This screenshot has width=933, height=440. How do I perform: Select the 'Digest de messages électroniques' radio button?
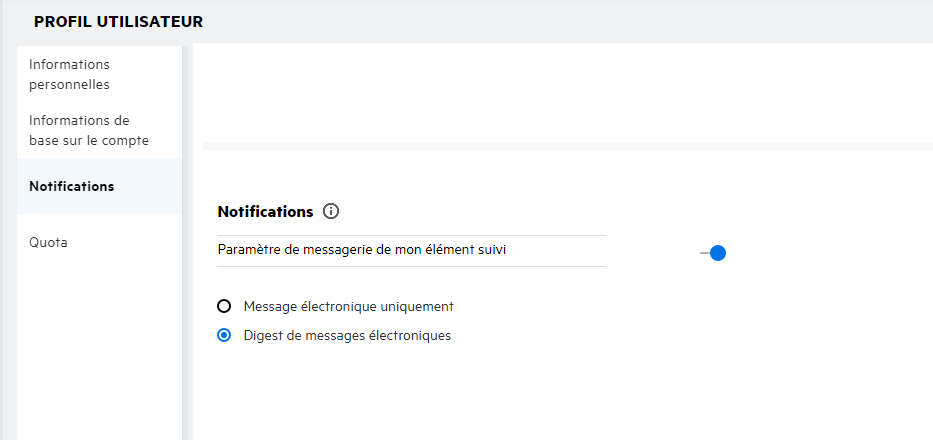224,336
